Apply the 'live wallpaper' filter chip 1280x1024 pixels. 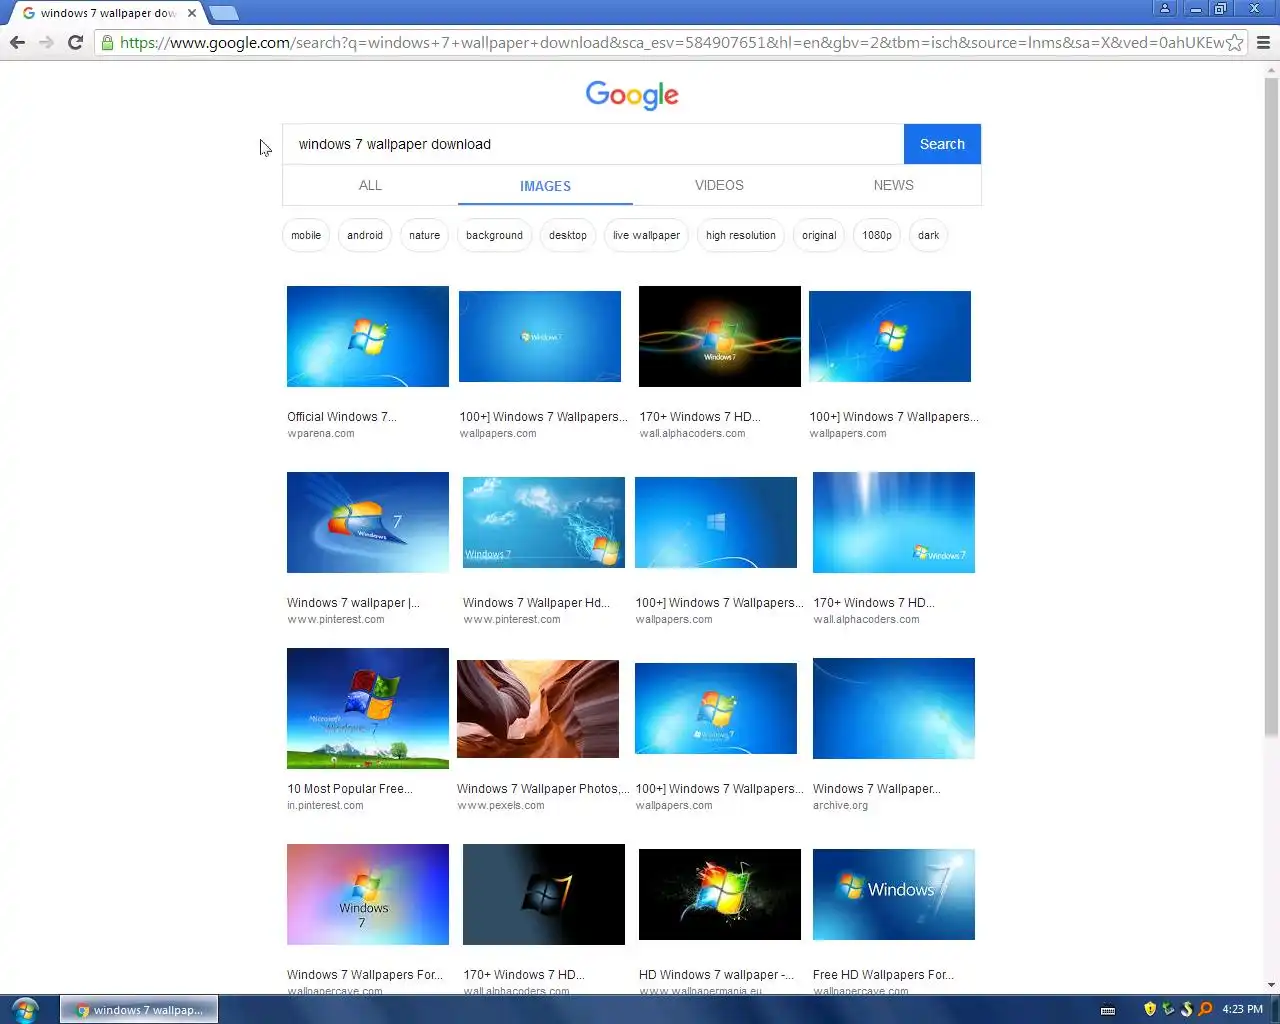pyautogui.click(x=646, y=235)
